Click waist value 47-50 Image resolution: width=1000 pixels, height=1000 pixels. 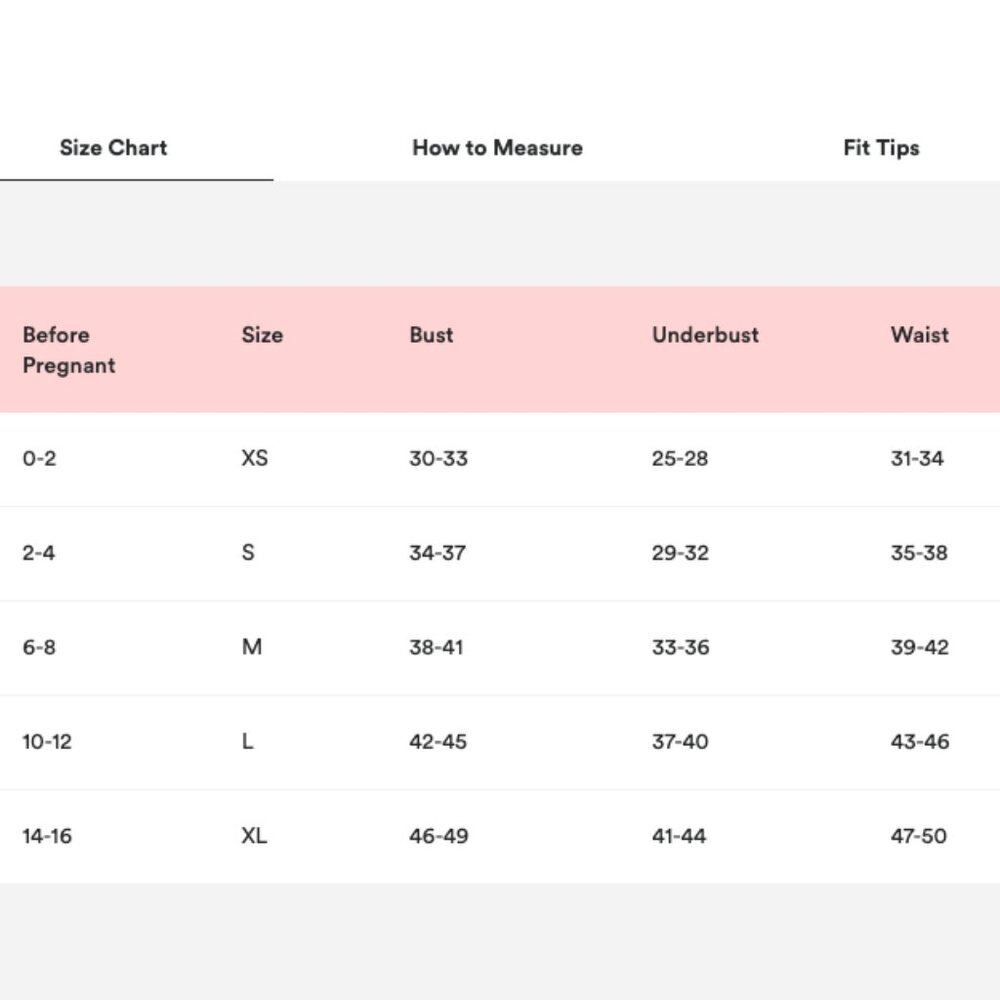click(918, 836)
